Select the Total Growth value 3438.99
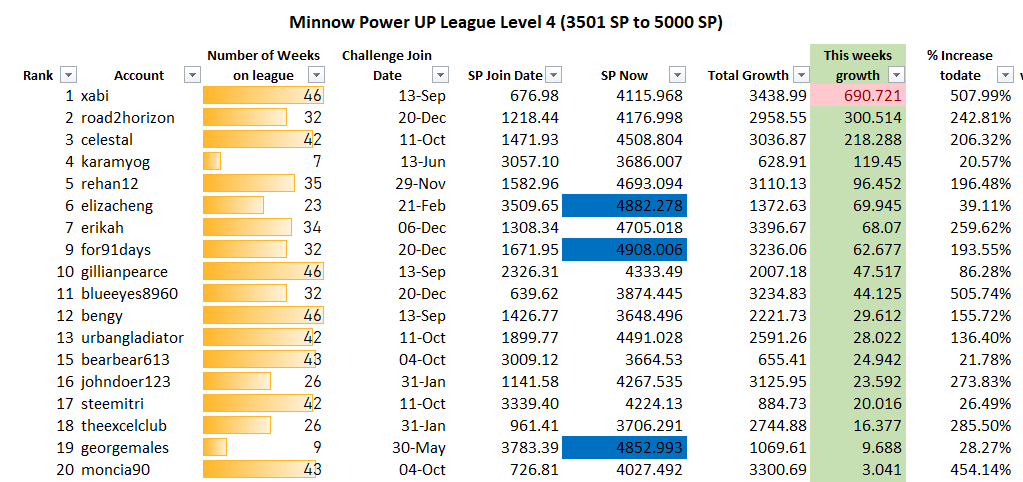The image size is (1023, 482). (x=779, y=97)
